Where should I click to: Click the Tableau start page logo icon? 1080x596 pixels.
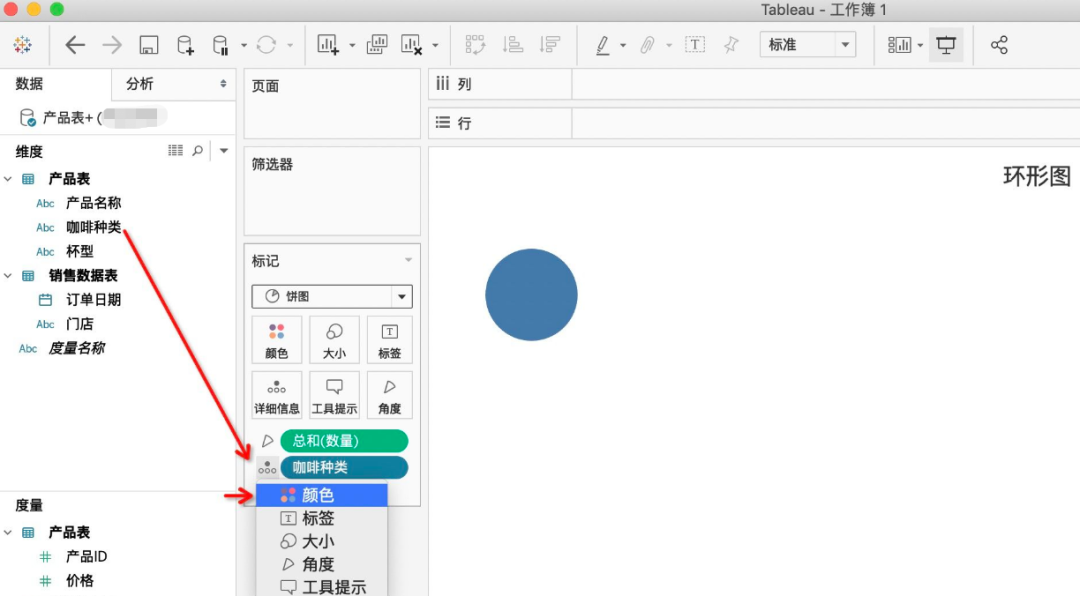22,45
